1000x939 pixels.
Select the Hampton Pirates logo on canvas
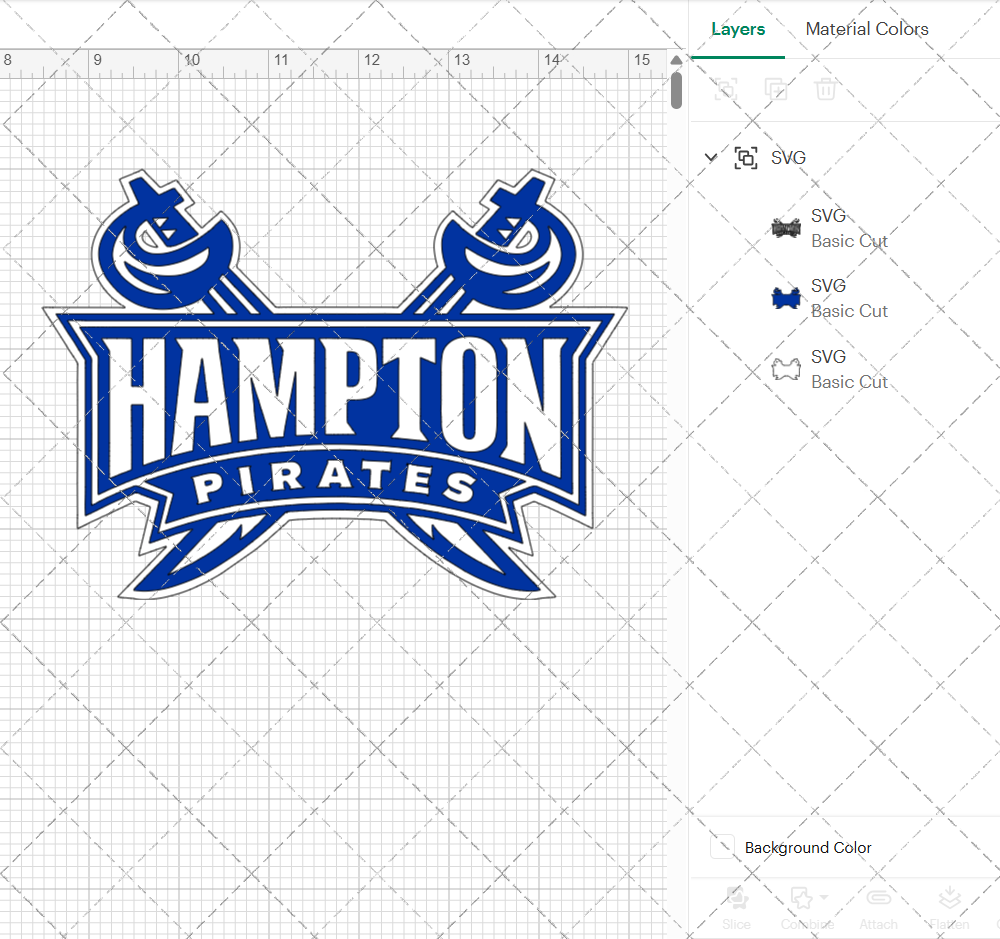point(335,385)
